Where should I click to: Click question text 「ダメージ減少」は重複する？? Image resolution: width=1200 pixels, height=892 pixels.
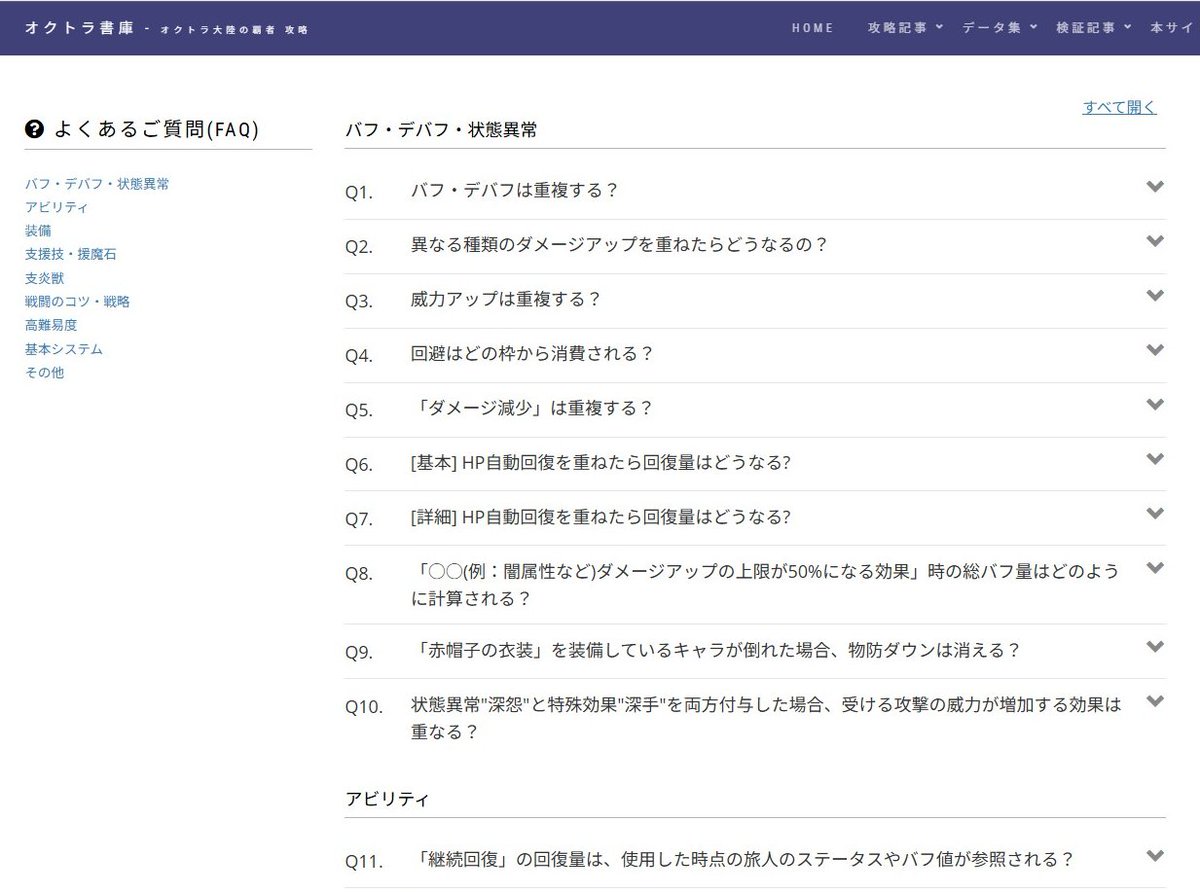tap(532, 408)
